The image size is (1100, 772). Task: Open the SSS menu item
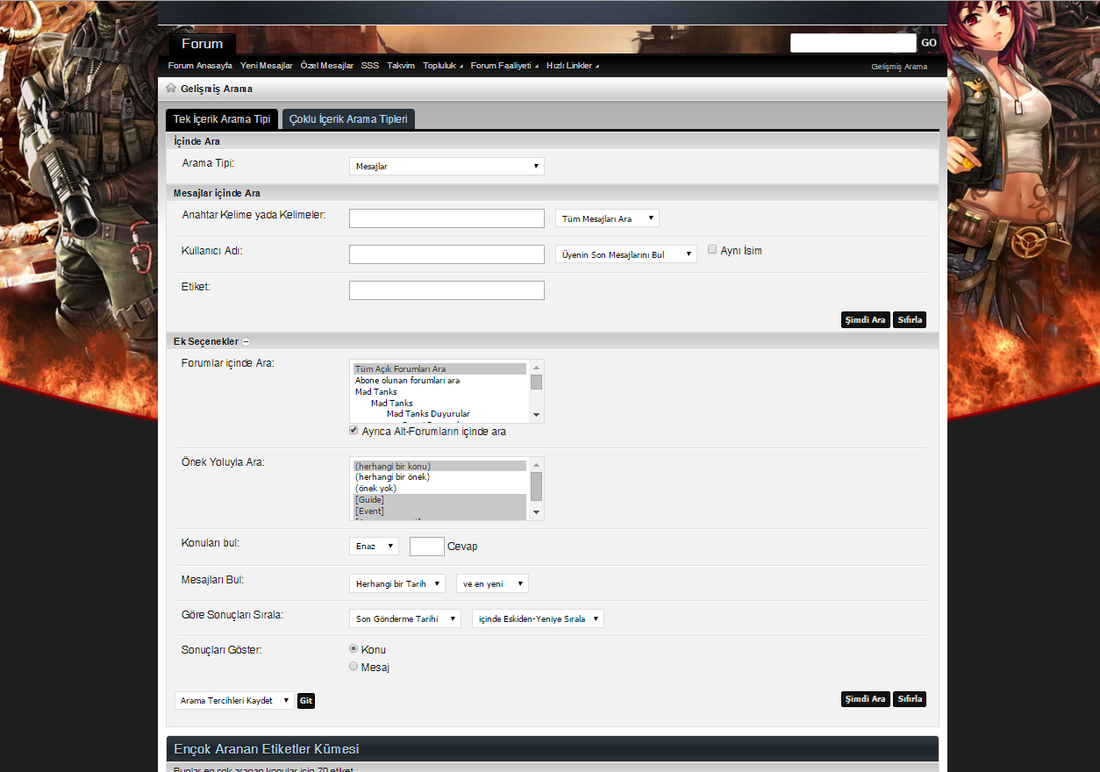(370, 65)
